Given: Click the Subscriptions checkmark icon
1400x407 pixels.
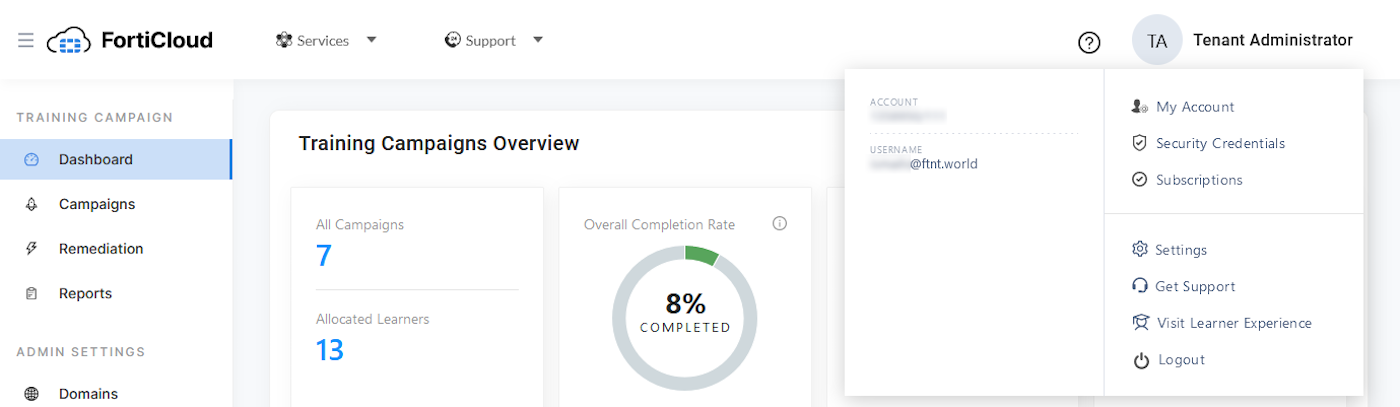Looking at the screenshot, I should pyautogui.click(x=1139, y=180).
